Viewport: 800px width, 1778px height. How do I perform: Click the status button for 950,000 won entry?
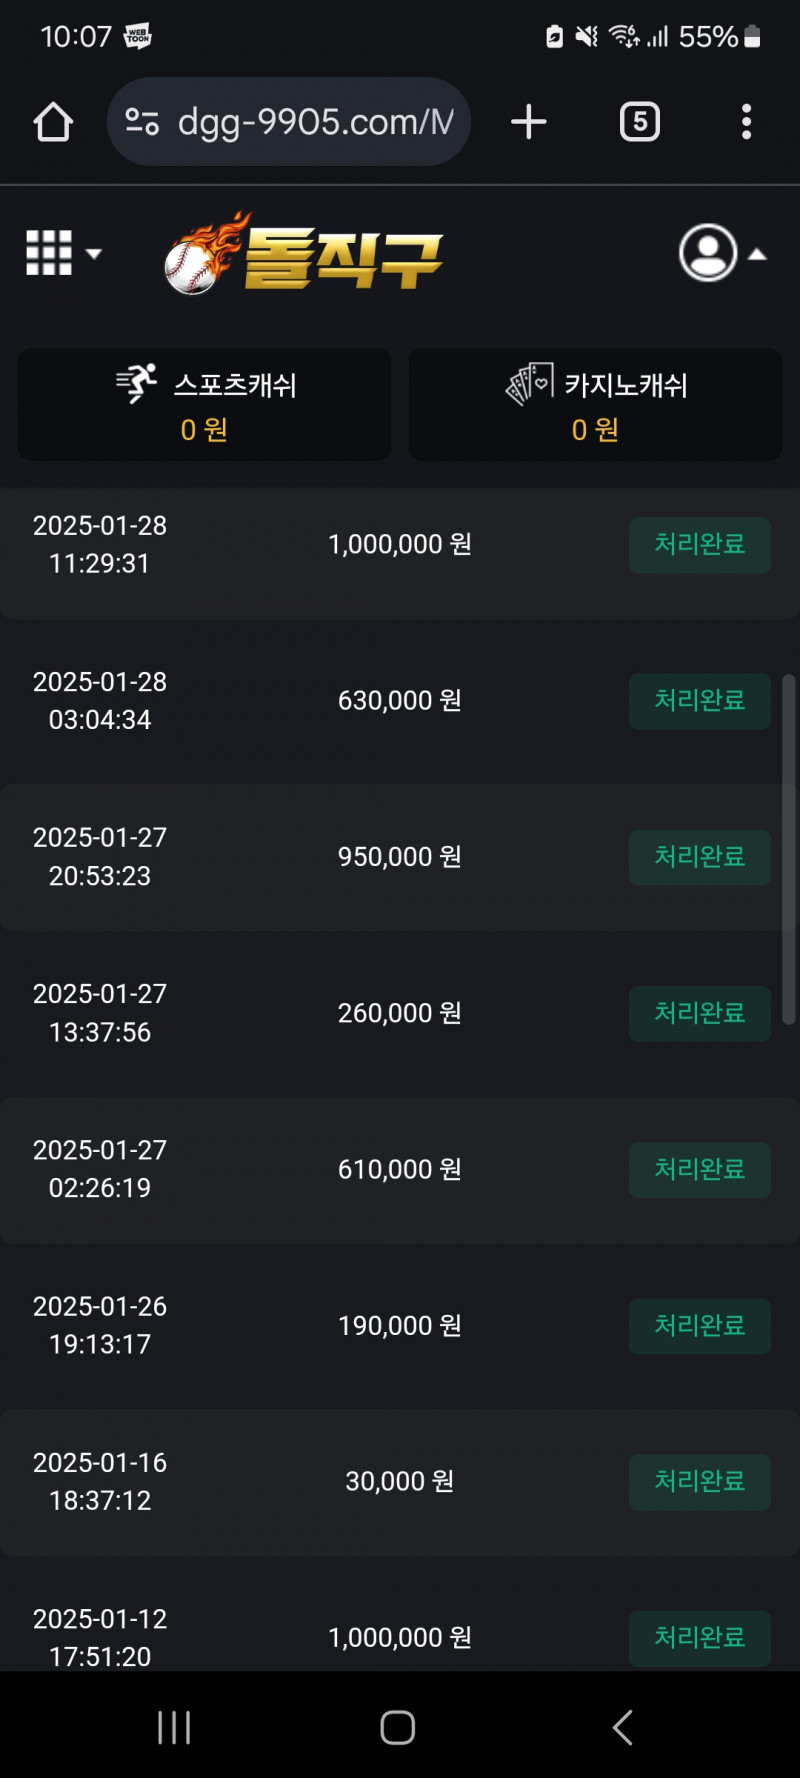pyautogui.click(x=699, y=857)
